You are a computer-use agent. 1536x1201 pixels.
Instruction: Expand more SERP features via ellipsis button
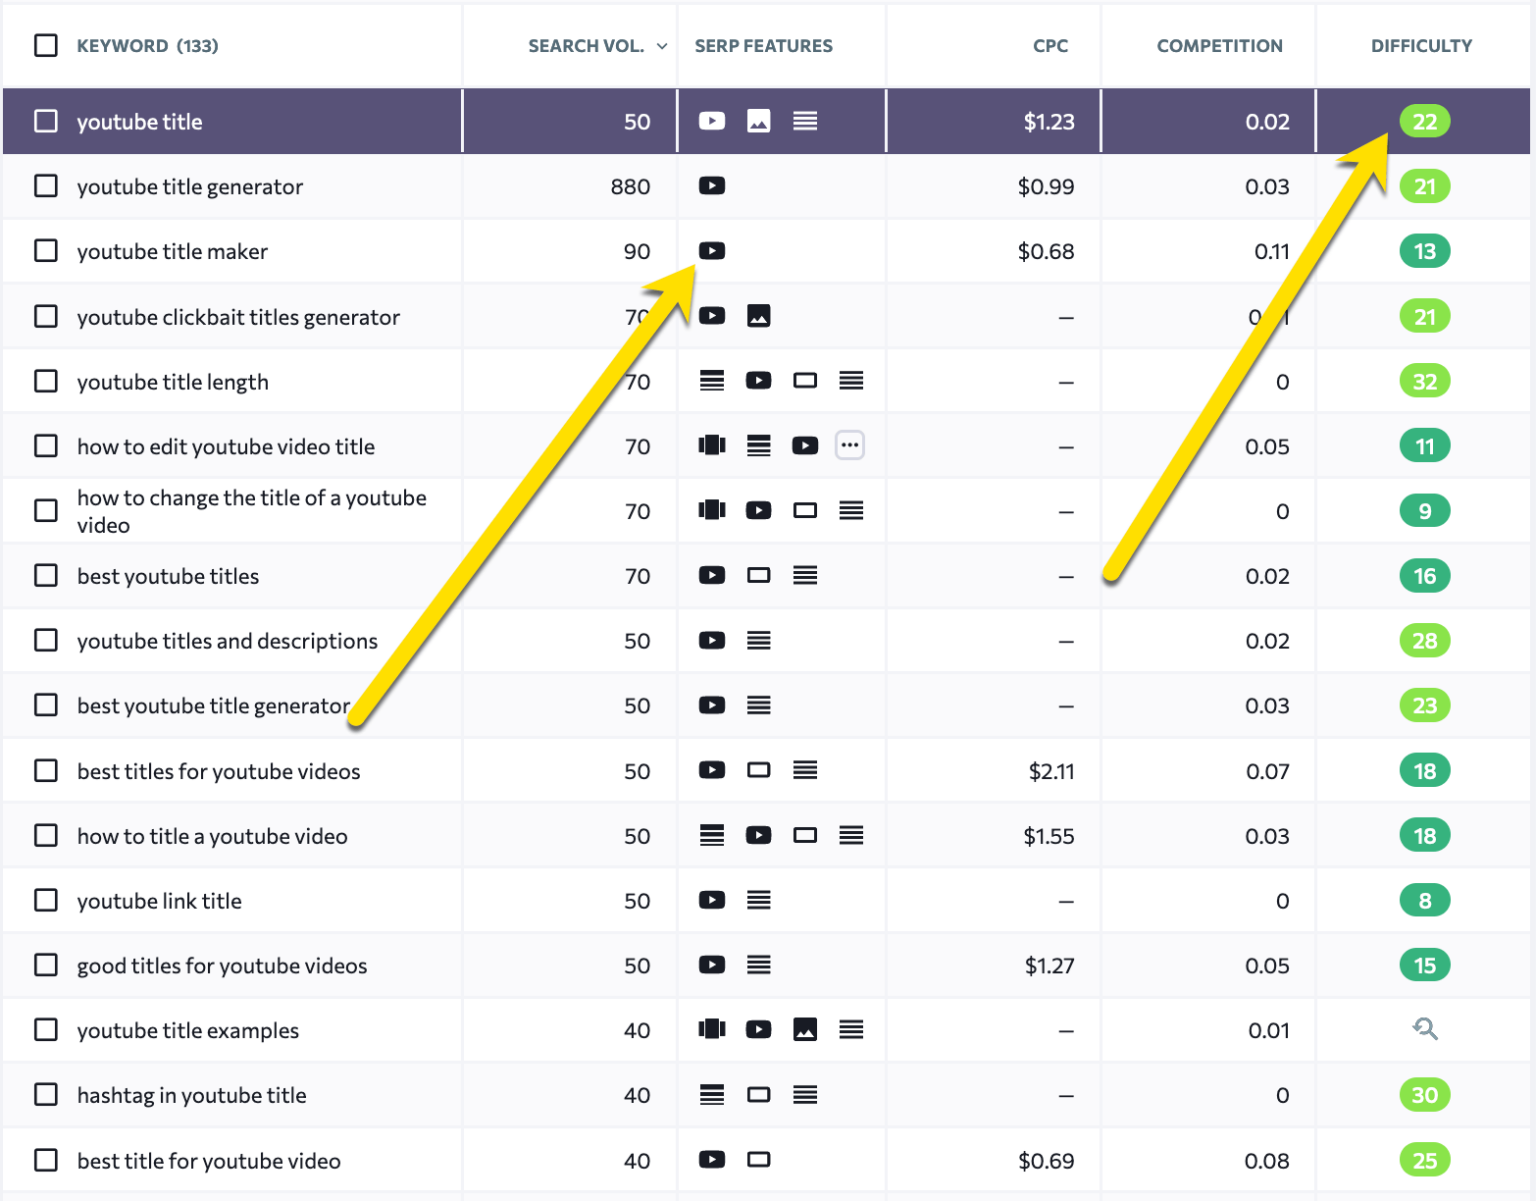(849, 446)
